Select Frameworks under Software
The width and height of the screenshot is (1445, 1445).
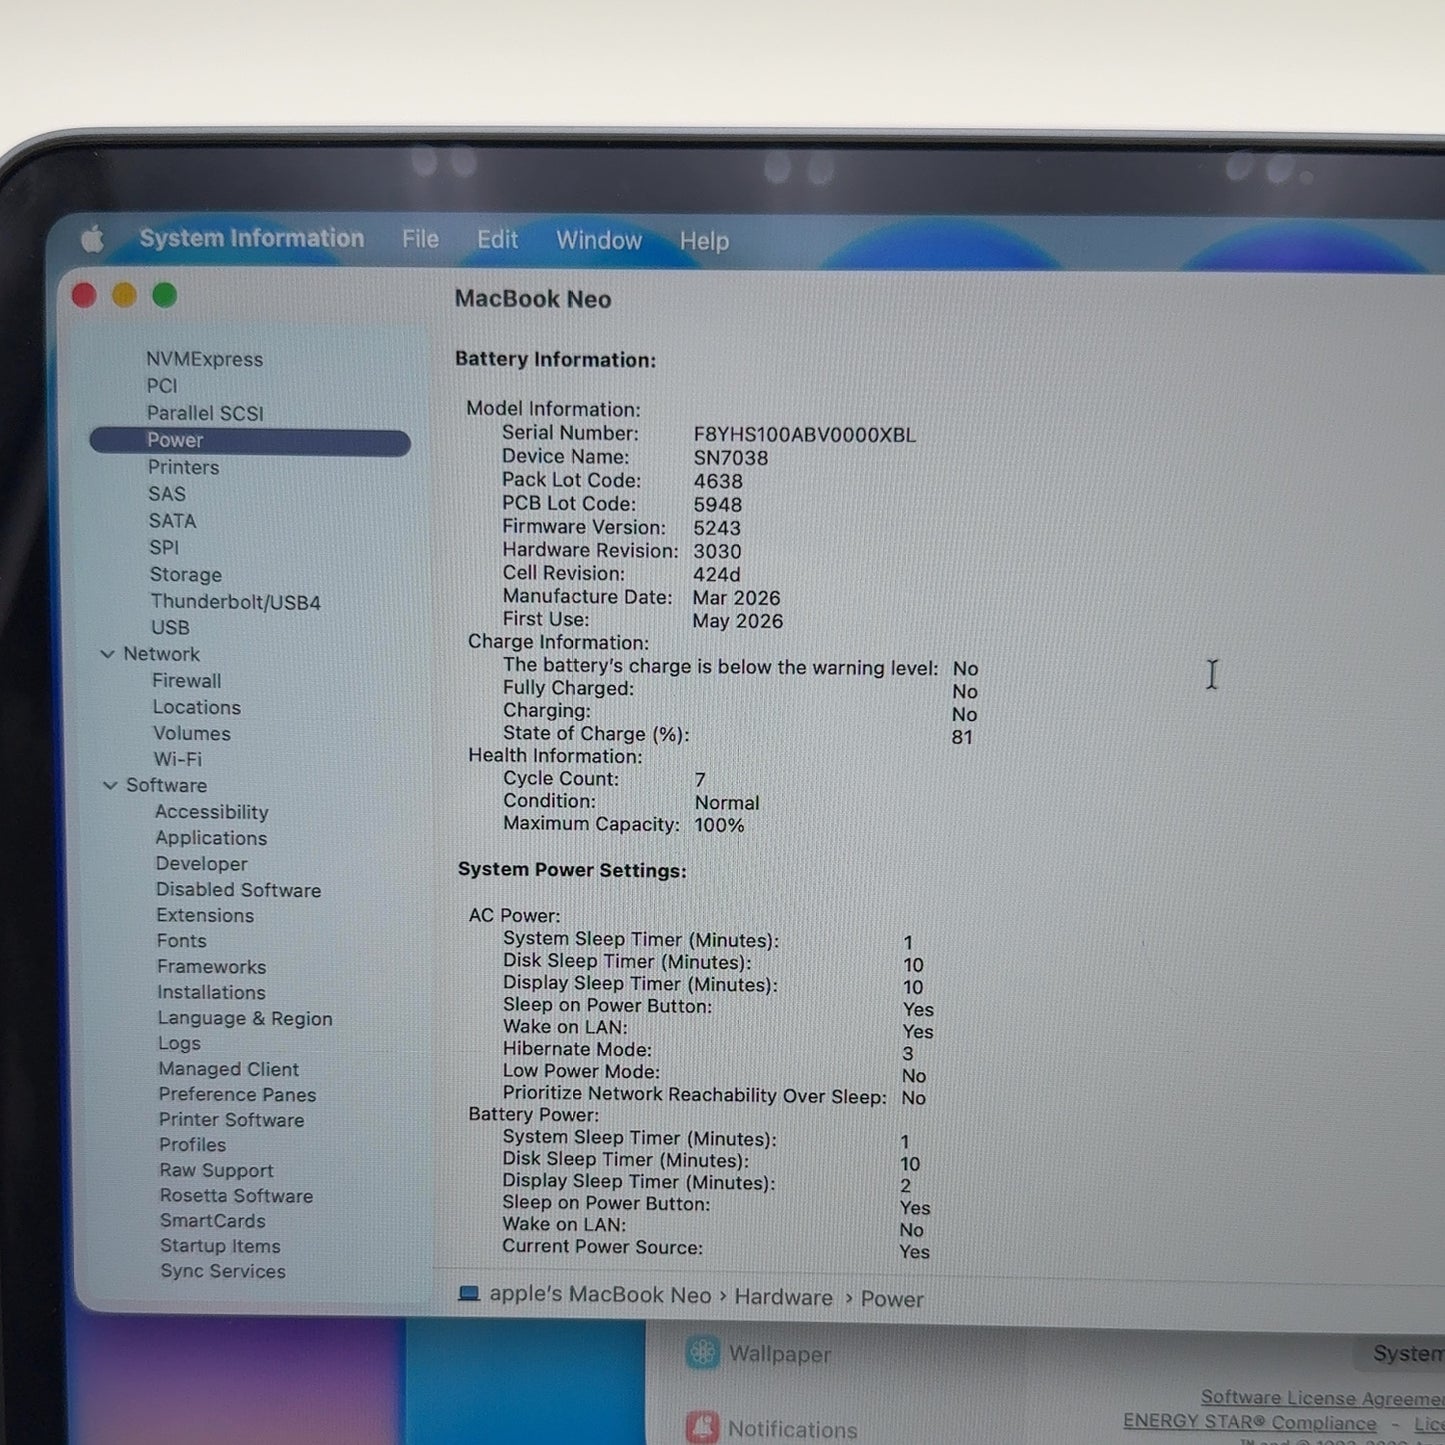click(x=212, y=967)
